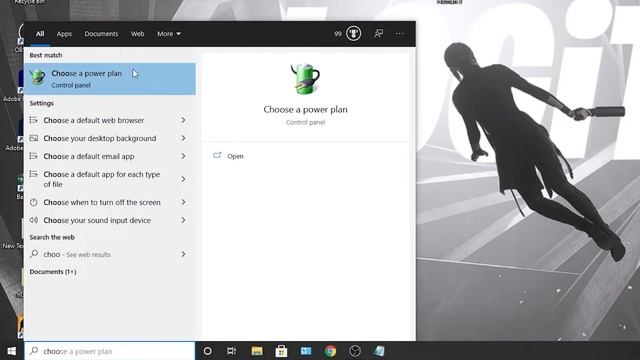Expand the More dropdown
The height and width of the screenshot is (360, 640).
pos(169,34)
